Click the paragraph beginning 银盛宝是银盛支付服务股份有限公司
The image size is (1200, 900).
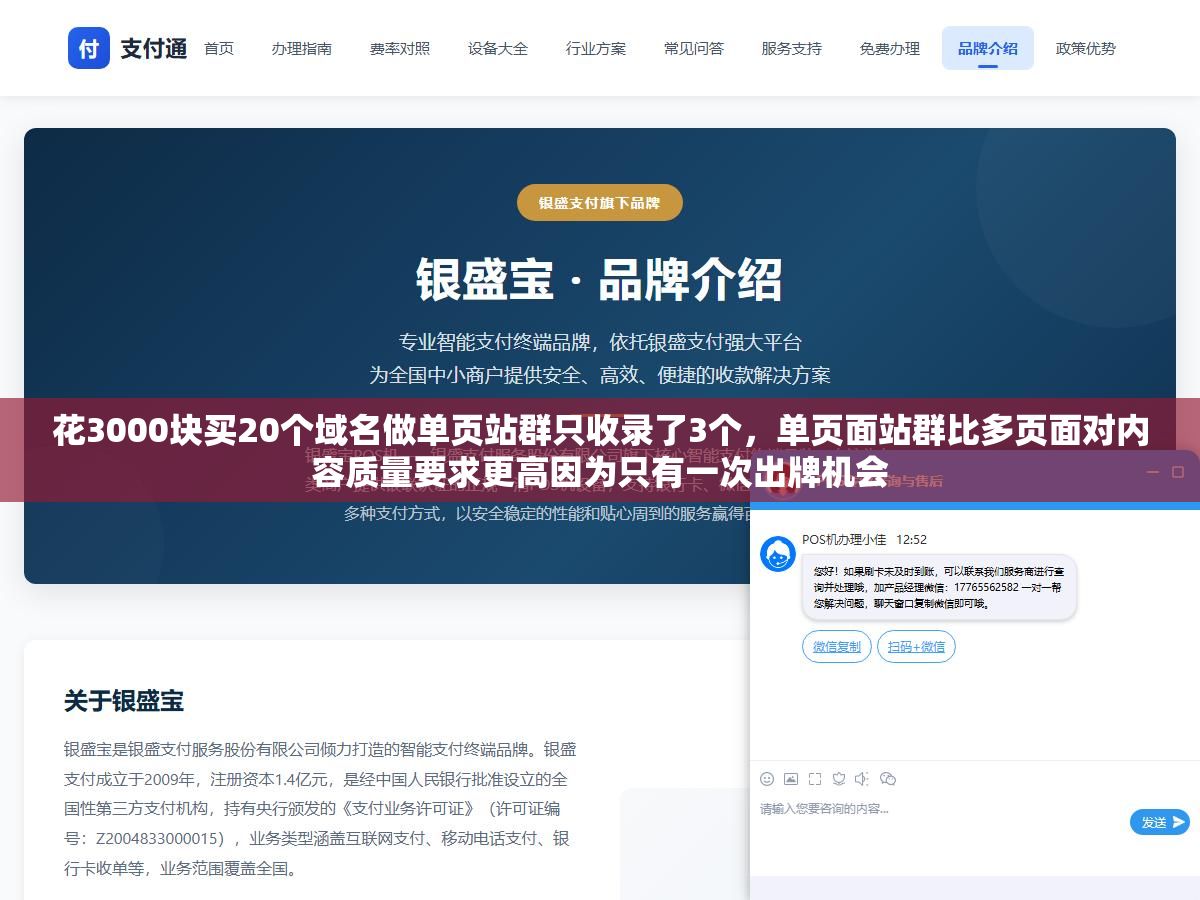point(320,808)
